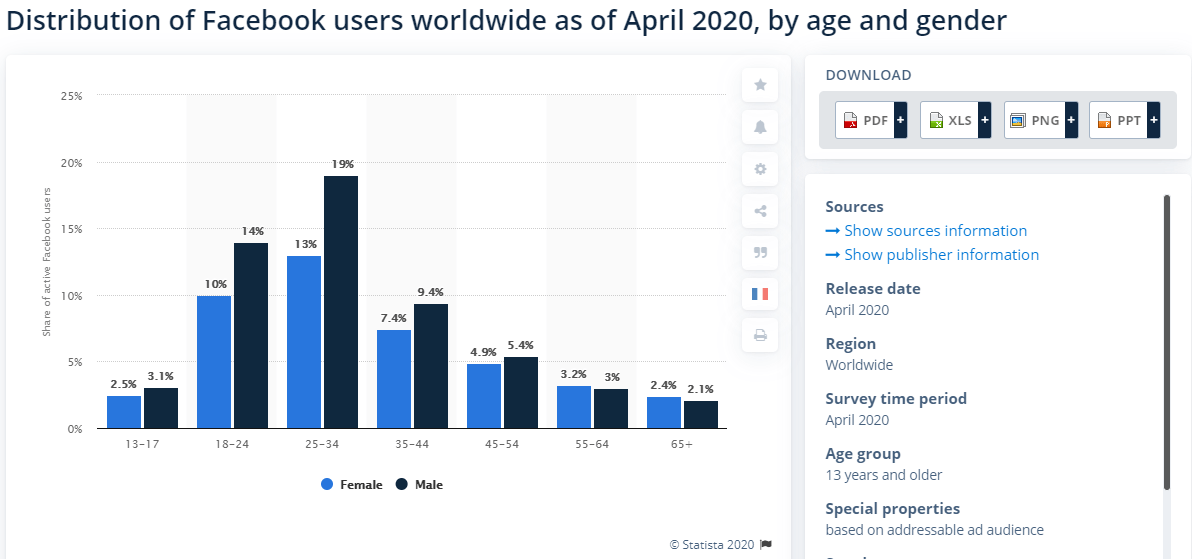Click the Release date heading
The height and width of the screenshot is (559, 1192).
point(873,289)
